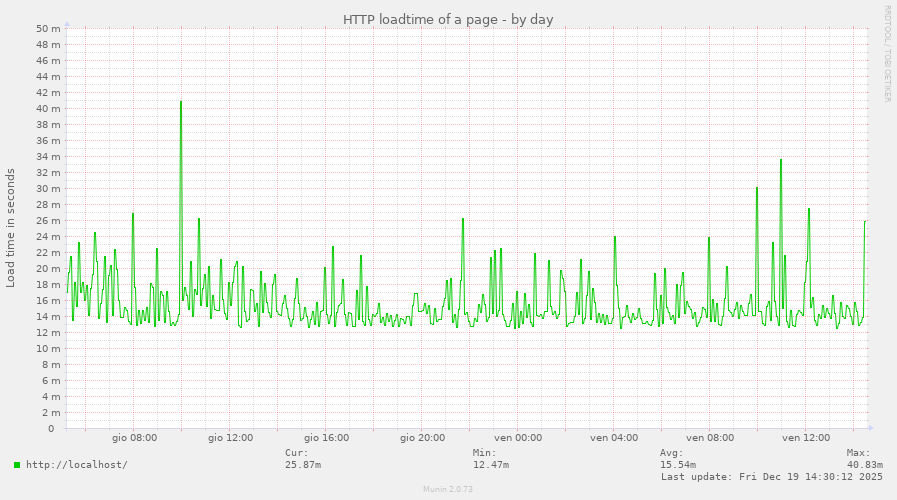Screen dimensions: 897x500
Task: Click the 50 m y-axis label
Action: click(48, 28)
